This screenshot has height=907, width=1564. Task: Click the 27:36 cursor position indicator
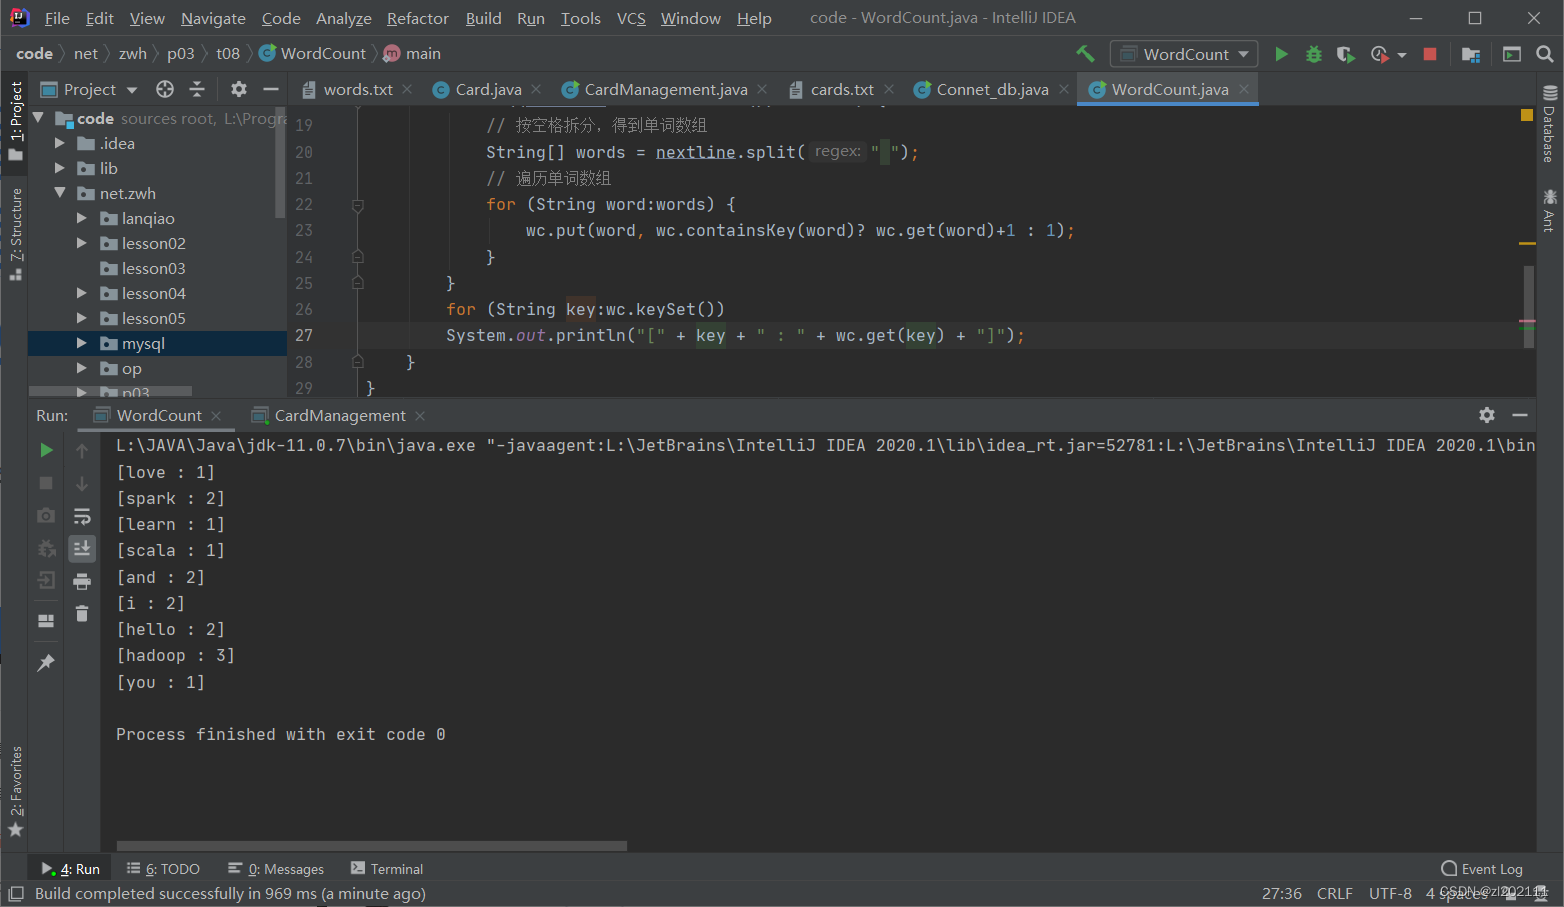point(1282,894)
